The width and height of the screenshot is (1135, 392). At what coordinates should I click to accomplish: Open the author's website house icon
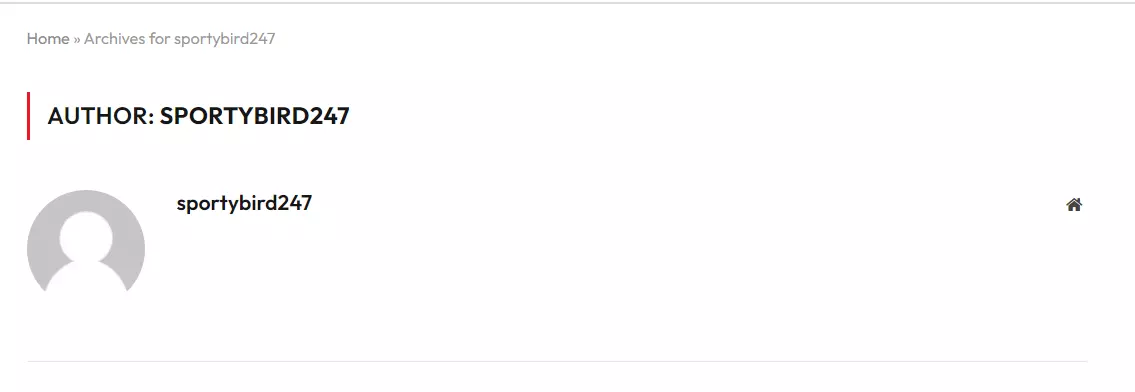[1073, 205]
